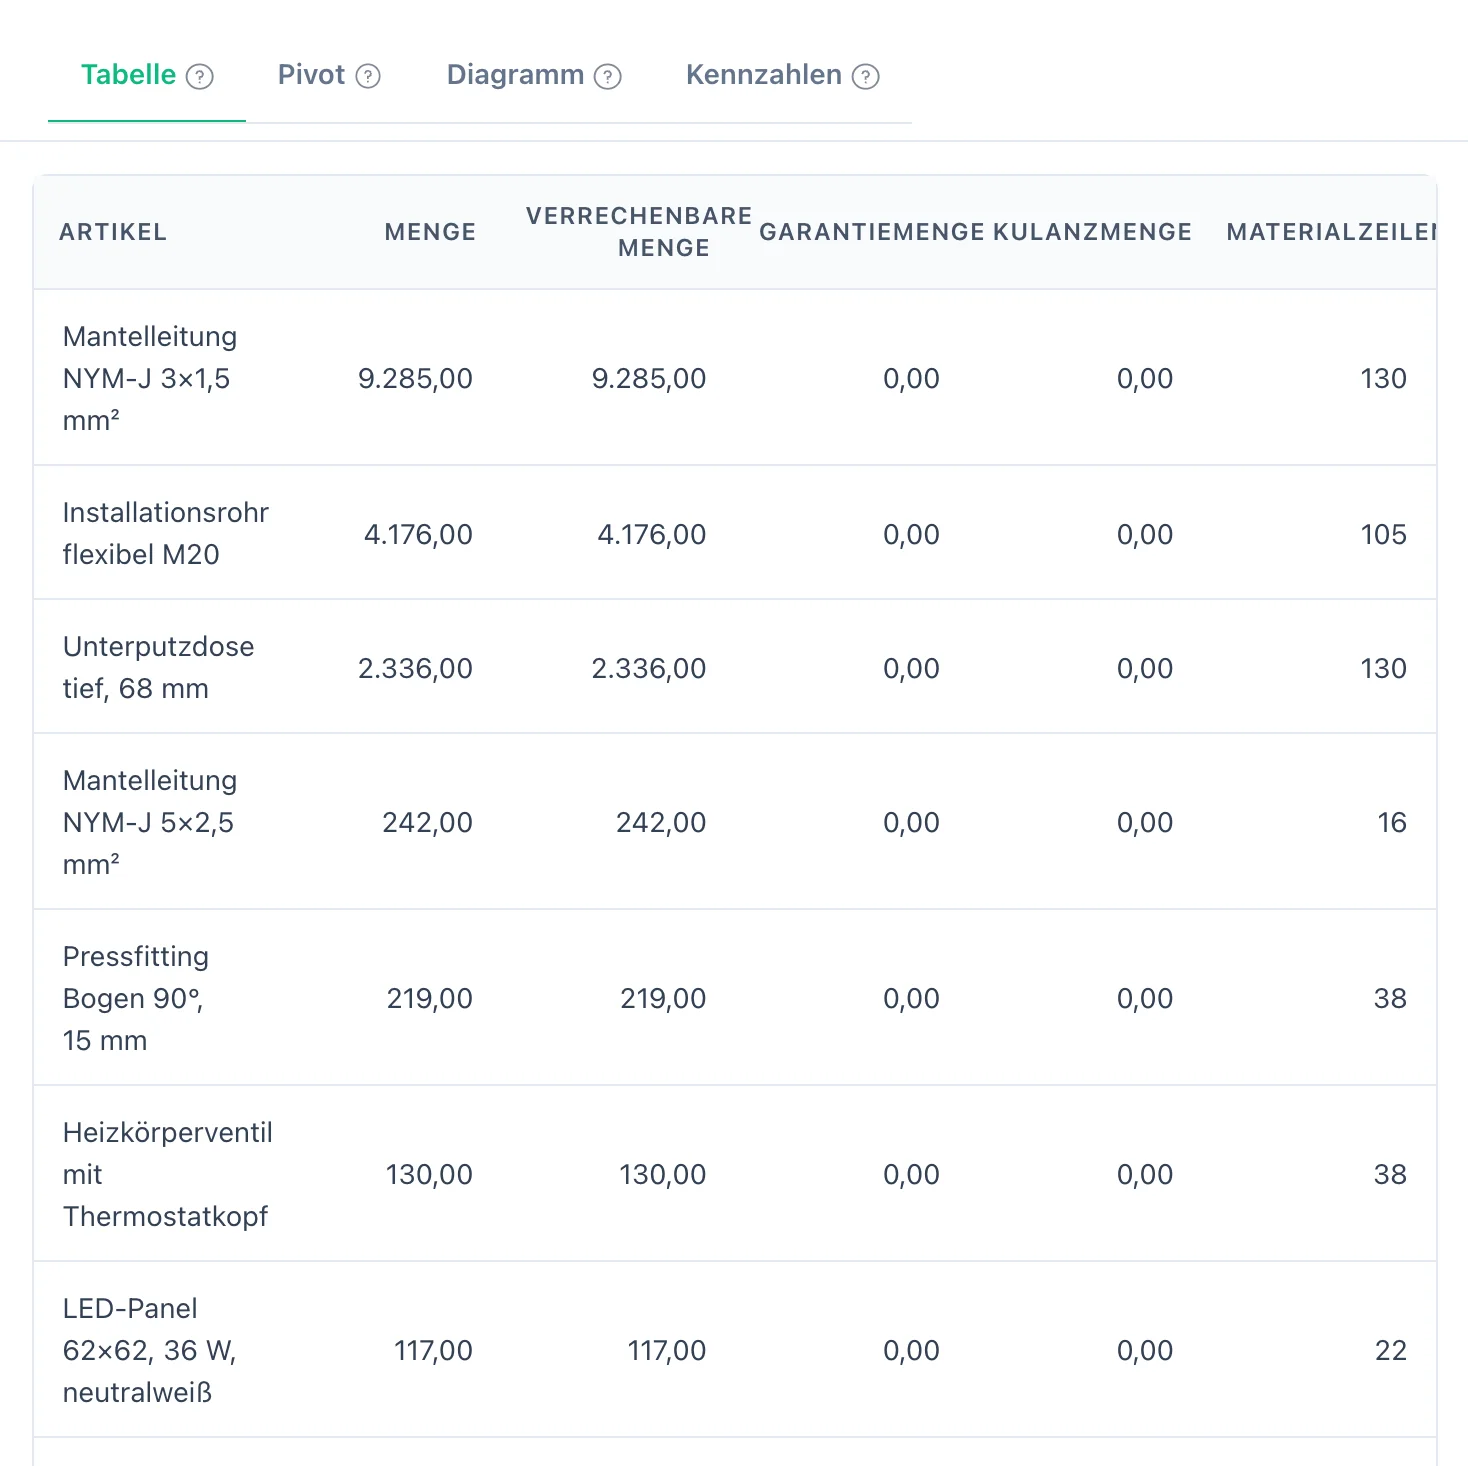This screenshot has height=1466, width=1468.
Task: Select the verrechenbare Menge value 219,00
Action: click(663, 998)
